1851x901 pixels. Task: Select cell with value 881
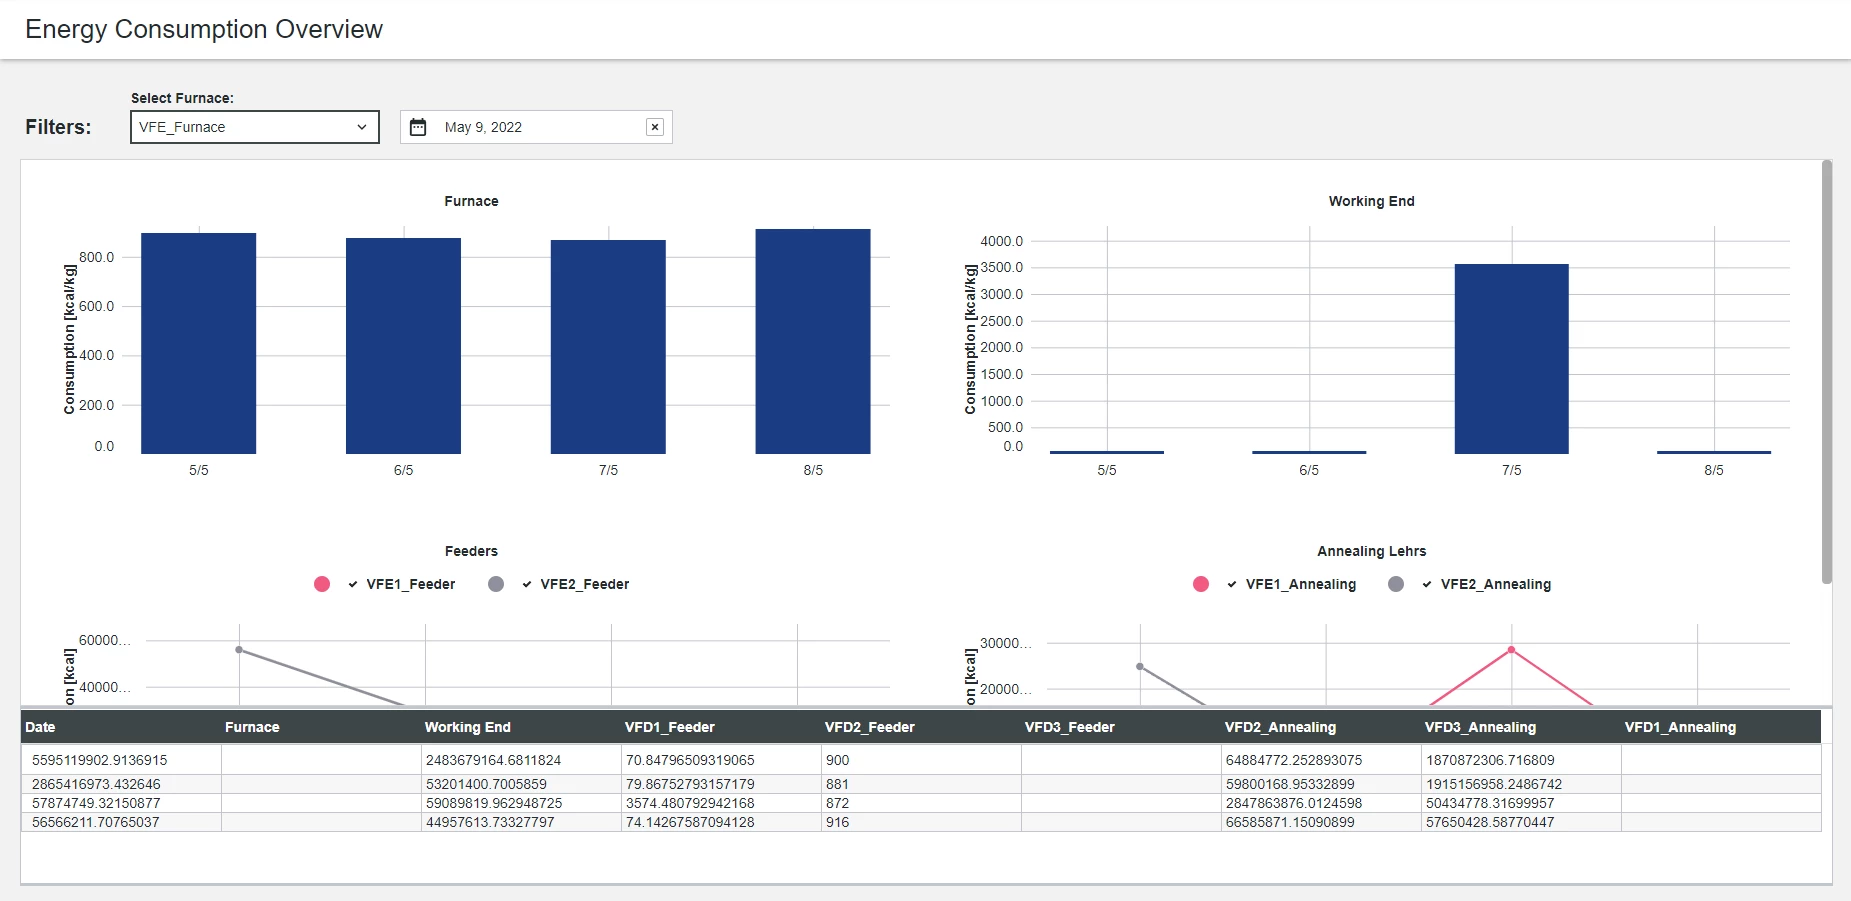(x=921, y=784)
